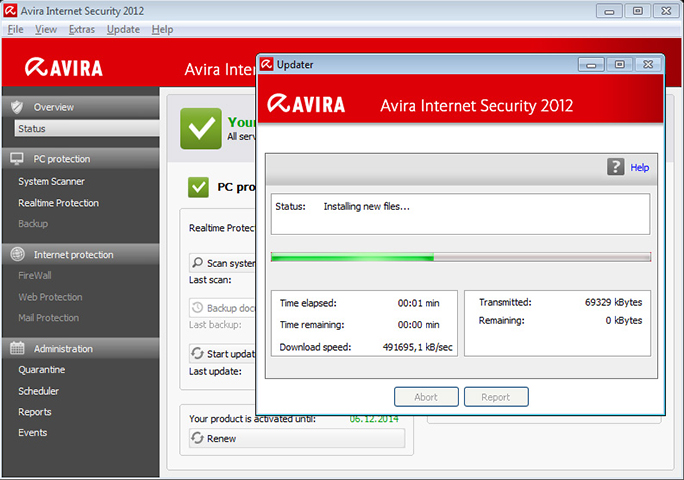Click the calendar icon beside Administration
The image size is (684, 480).
tap(17, 349)
